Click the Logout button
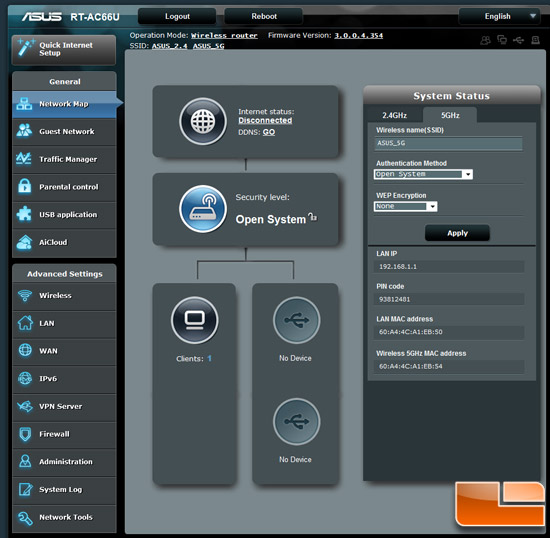Viewport: 550px width, 538px height. point(177,16)
